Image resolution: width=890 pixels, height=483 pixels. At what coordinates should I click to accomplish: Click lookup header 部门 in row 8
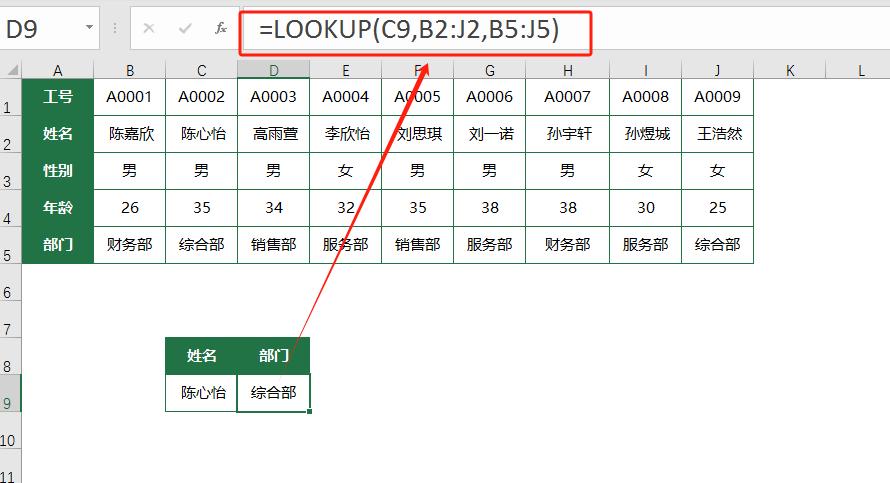click(274, 356)
